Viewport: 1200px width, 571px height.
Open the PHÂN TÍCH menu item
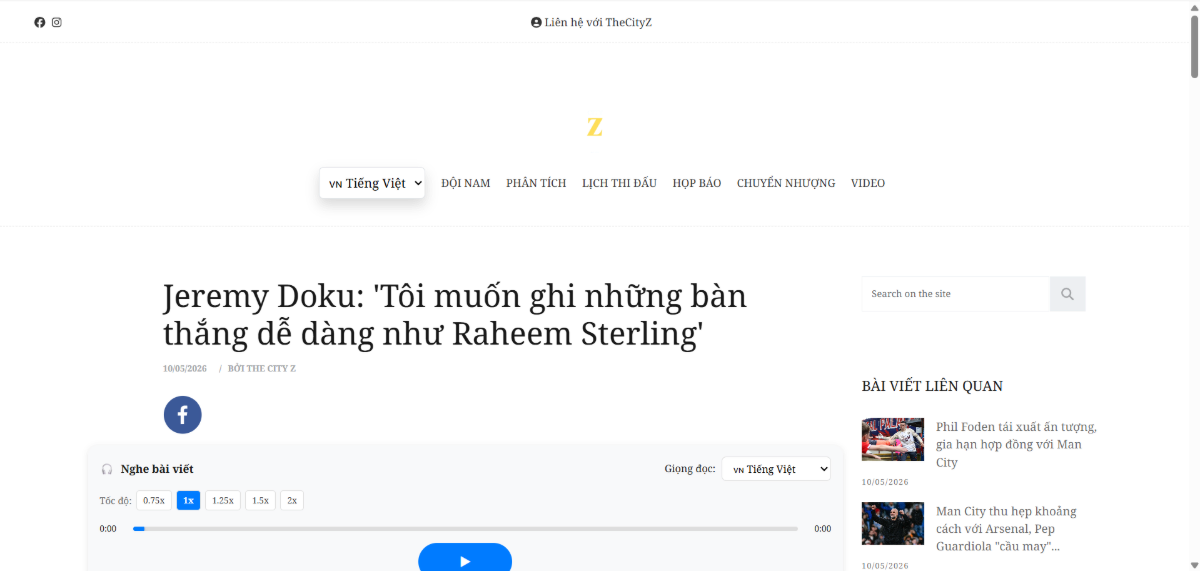pos(536,183)
